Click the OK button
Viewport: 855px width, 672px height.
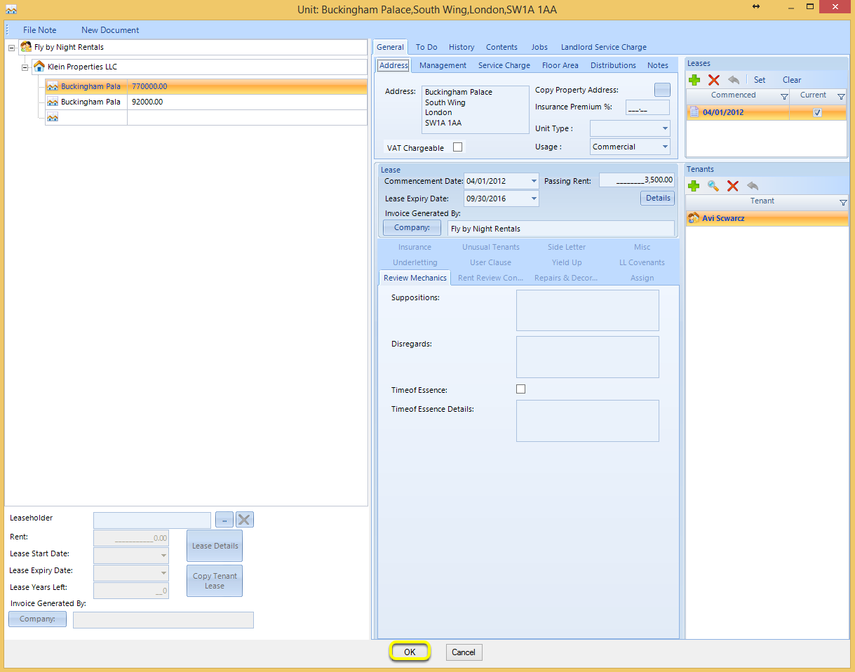coord(410,652)
